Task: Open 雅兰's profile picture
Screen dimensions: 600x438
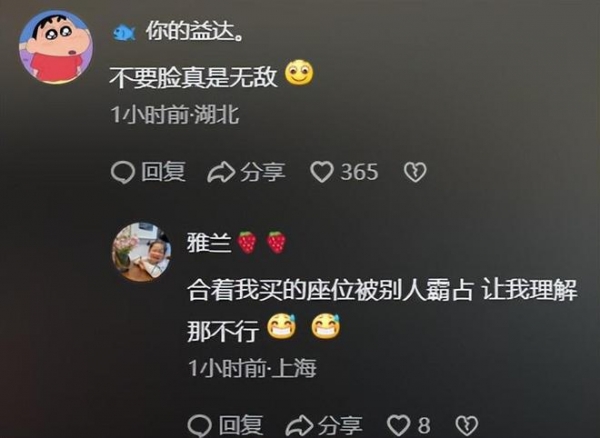Action: pyautogui.click(x=141, y=252)
